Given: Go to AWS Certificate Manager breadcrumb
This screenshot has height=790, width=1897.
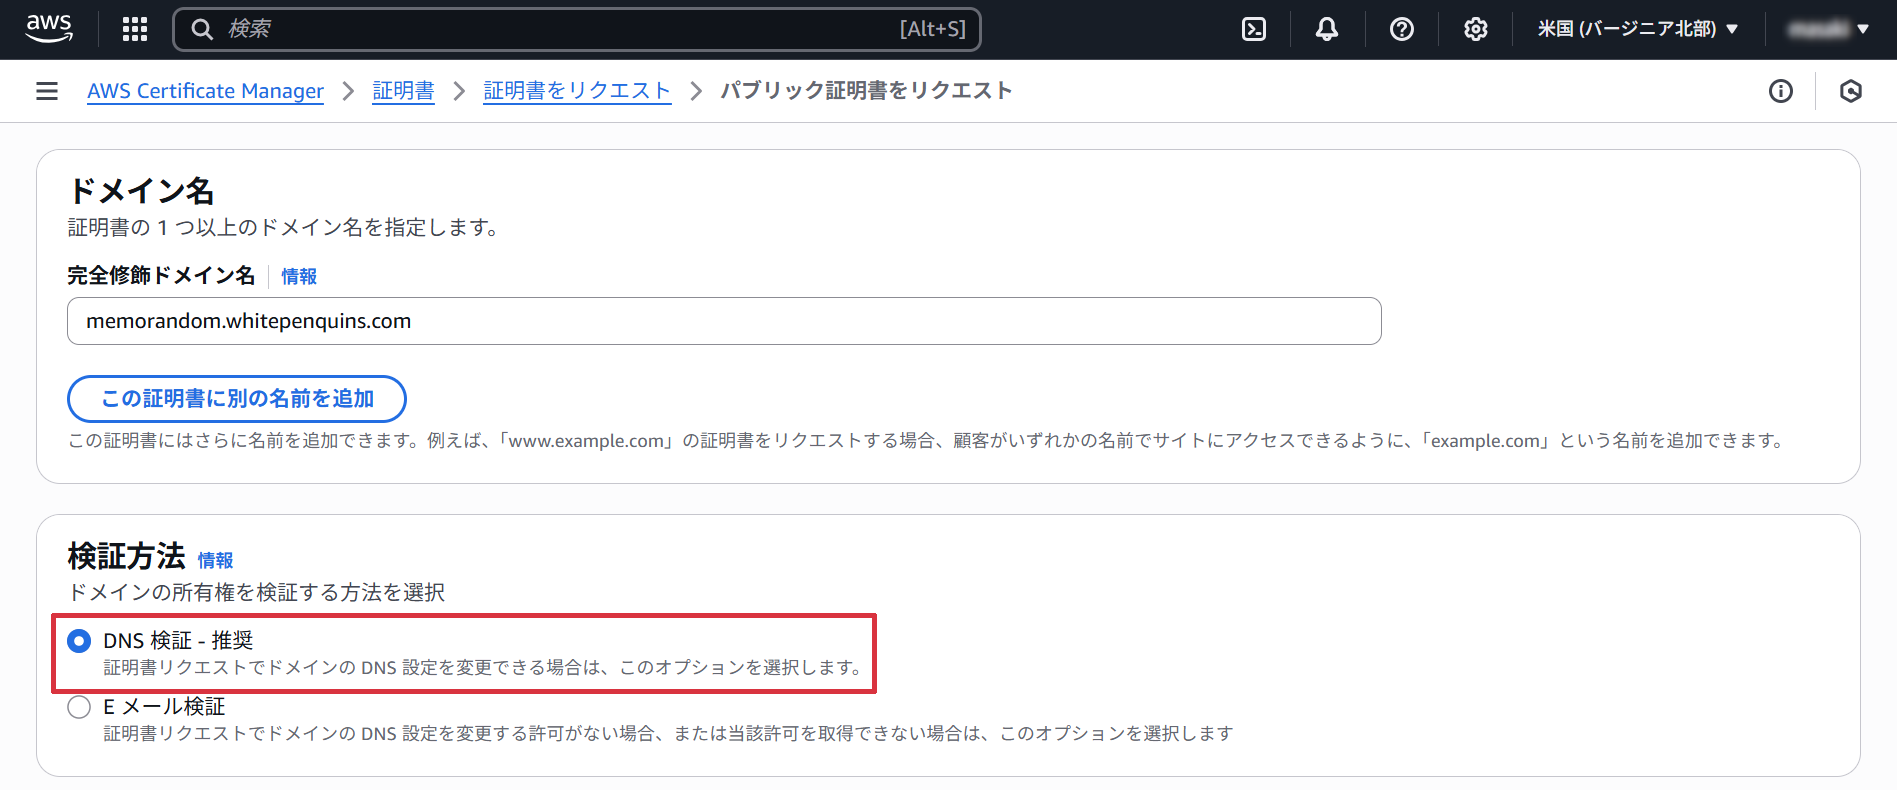Looking at the screenshot, I should (x=205, y=91).
